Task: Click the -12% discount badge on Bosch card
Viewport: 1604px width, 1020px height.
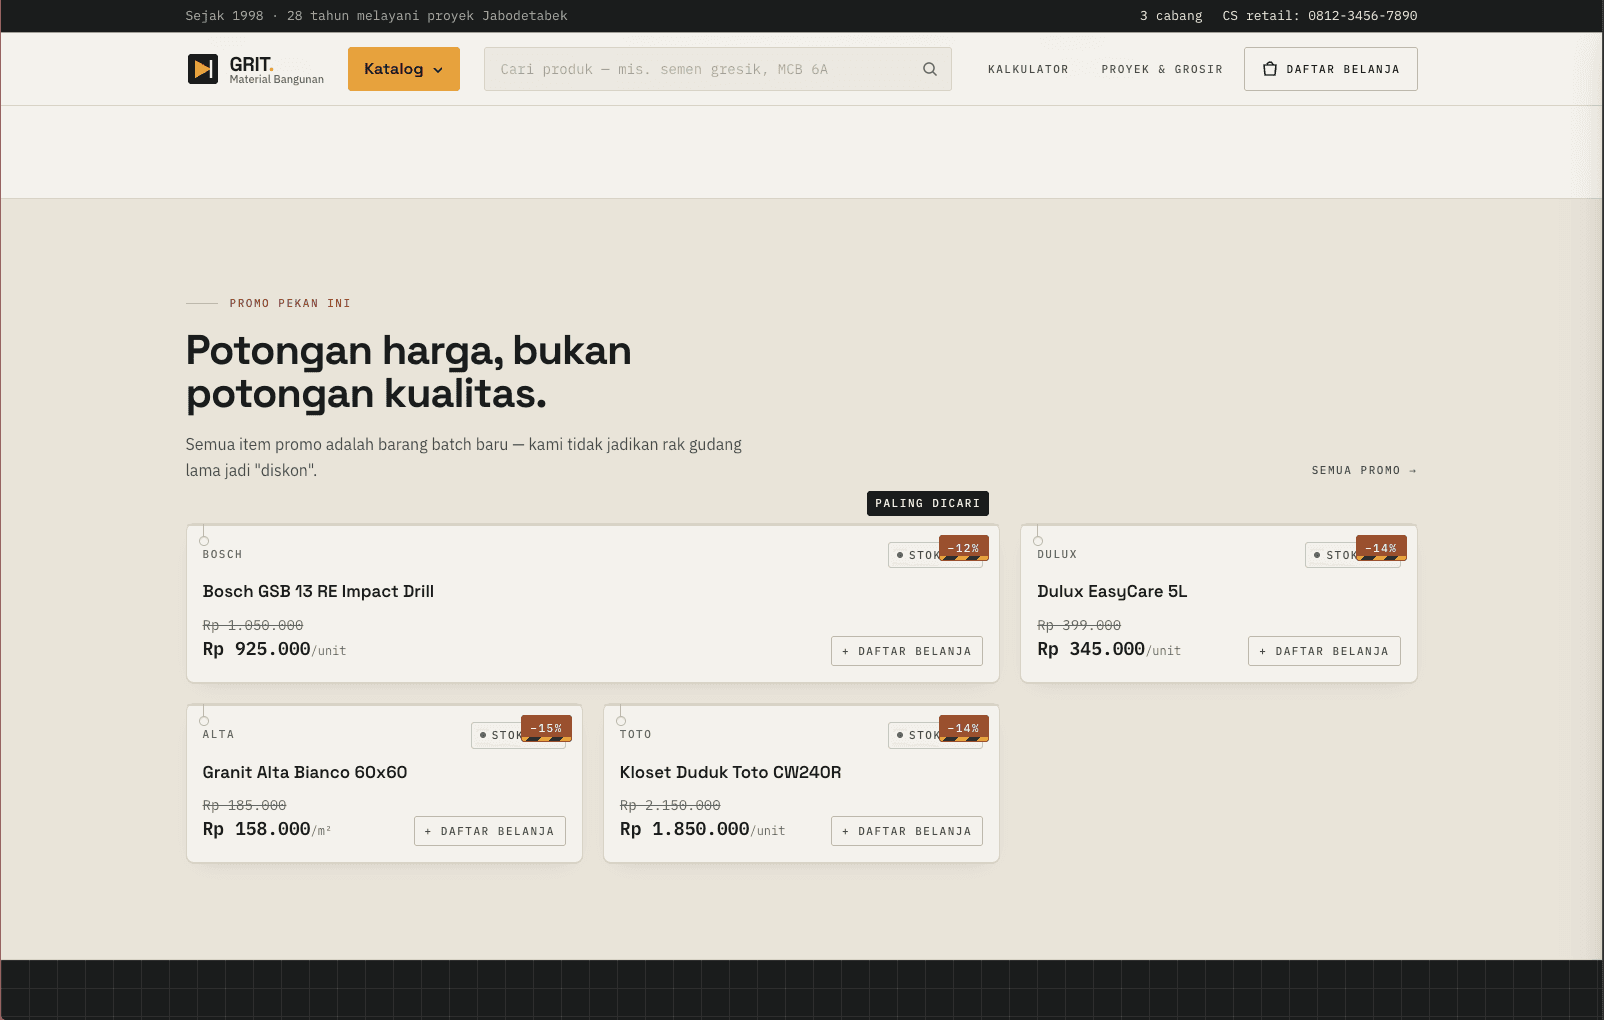Action: [x=964, y=548]
